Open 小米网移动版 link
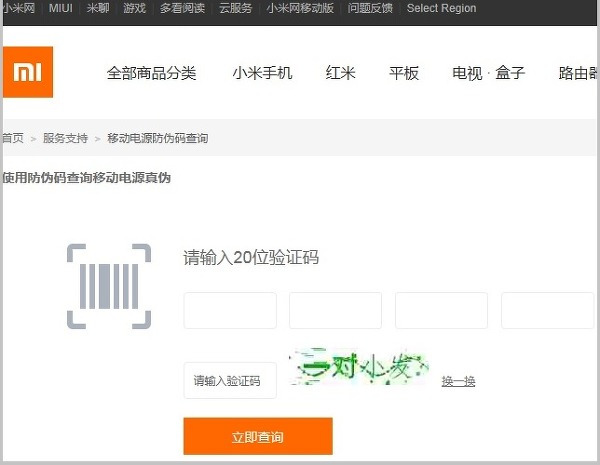This screenshot has height=465, width=600. 300,8
